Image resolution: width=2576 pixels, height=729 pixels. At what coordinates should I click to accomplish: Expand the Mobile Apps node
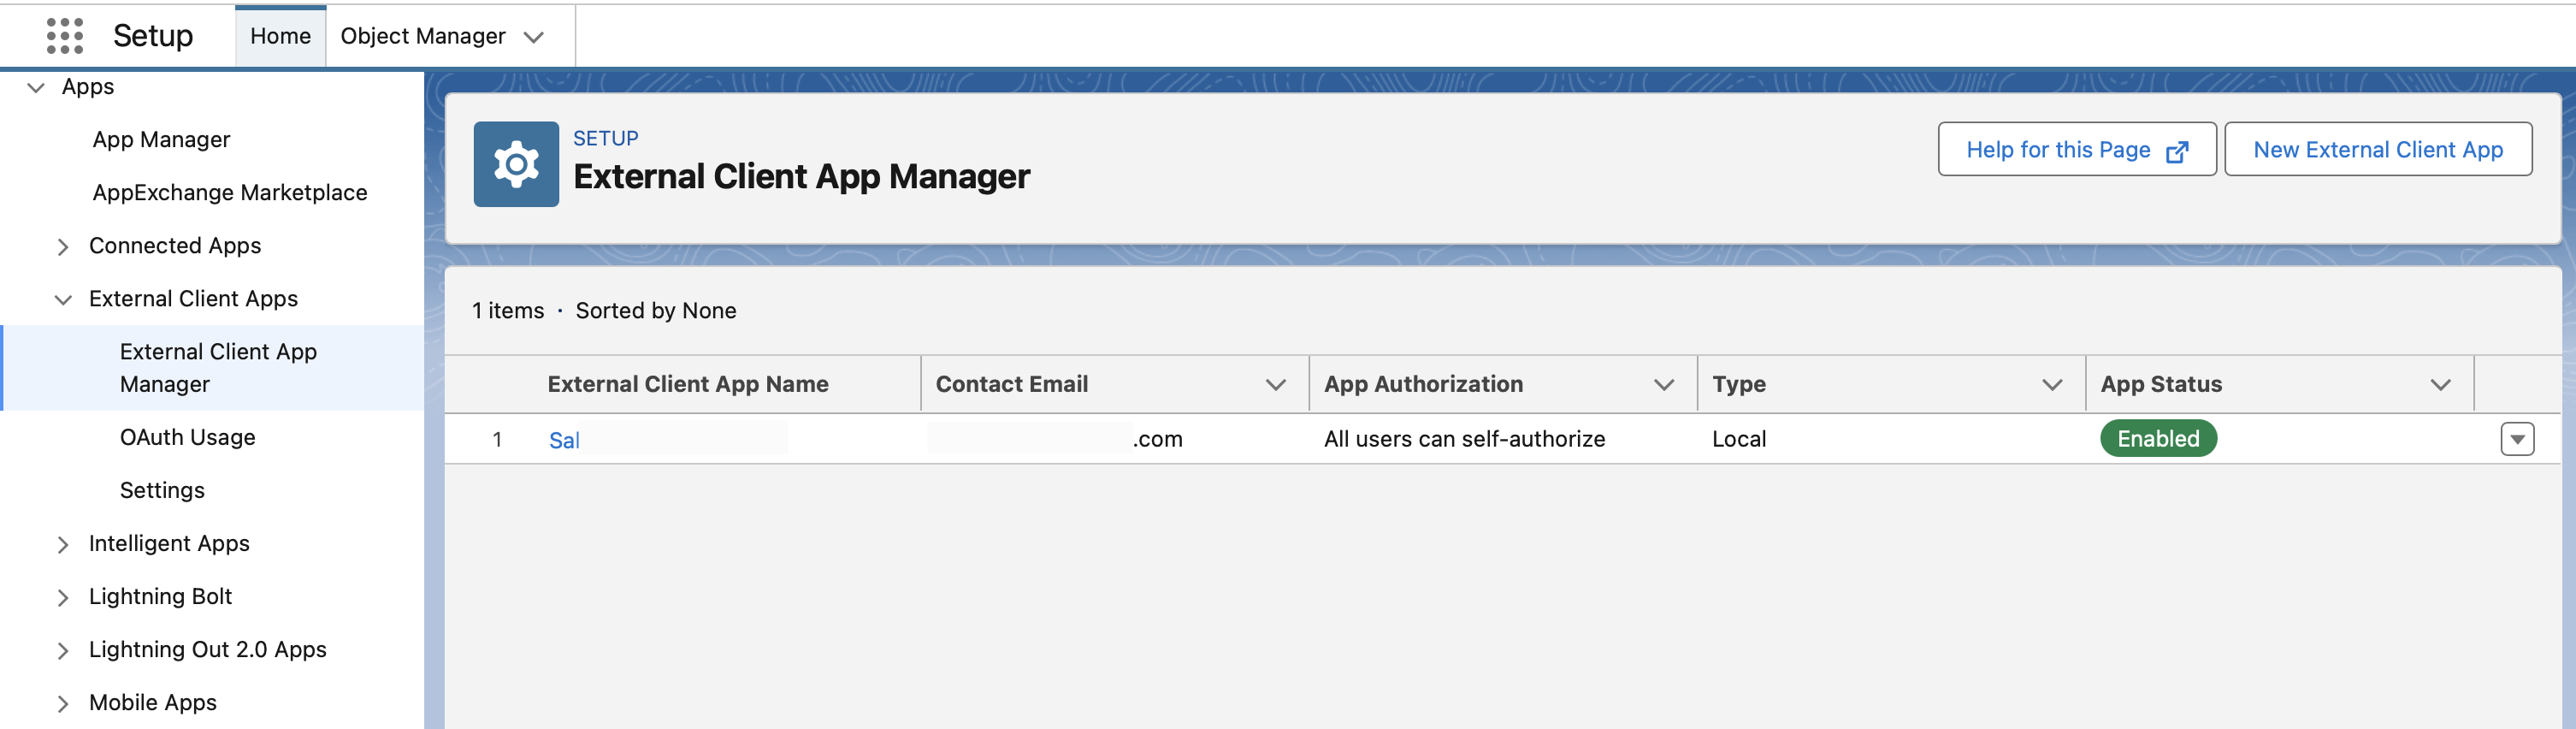63,704
